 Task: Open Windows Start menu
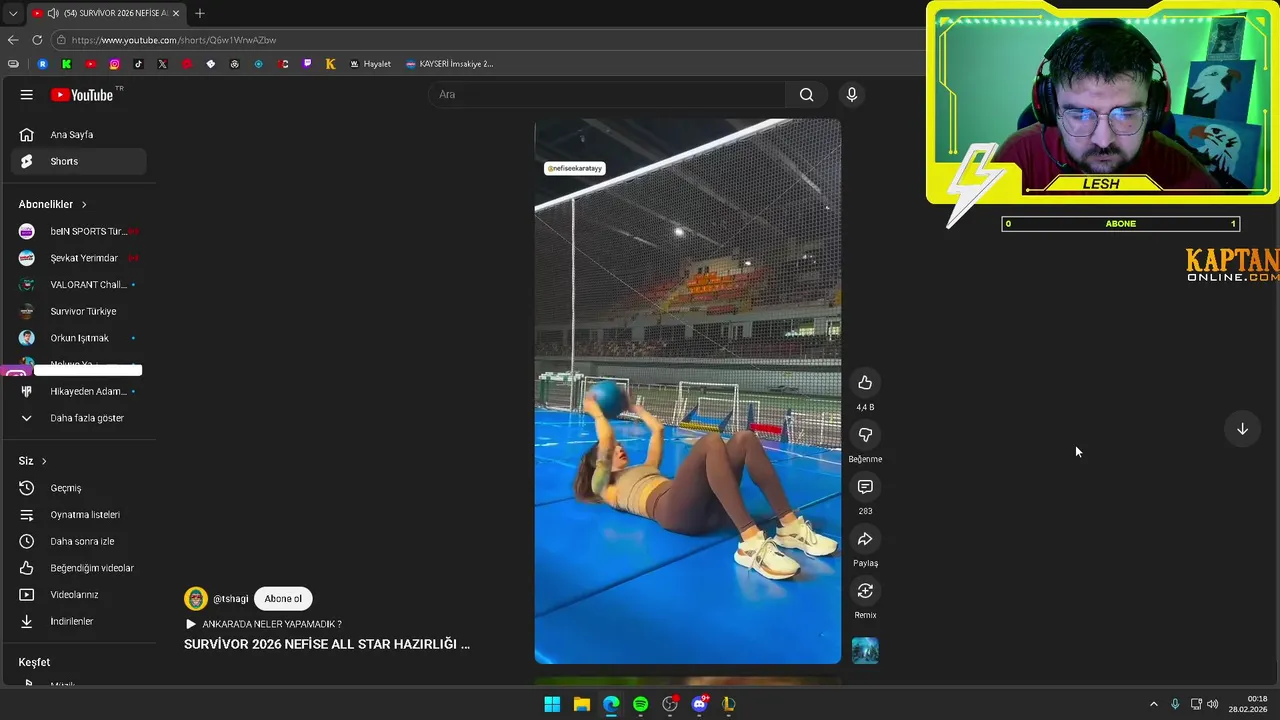[x=552, y=704]
